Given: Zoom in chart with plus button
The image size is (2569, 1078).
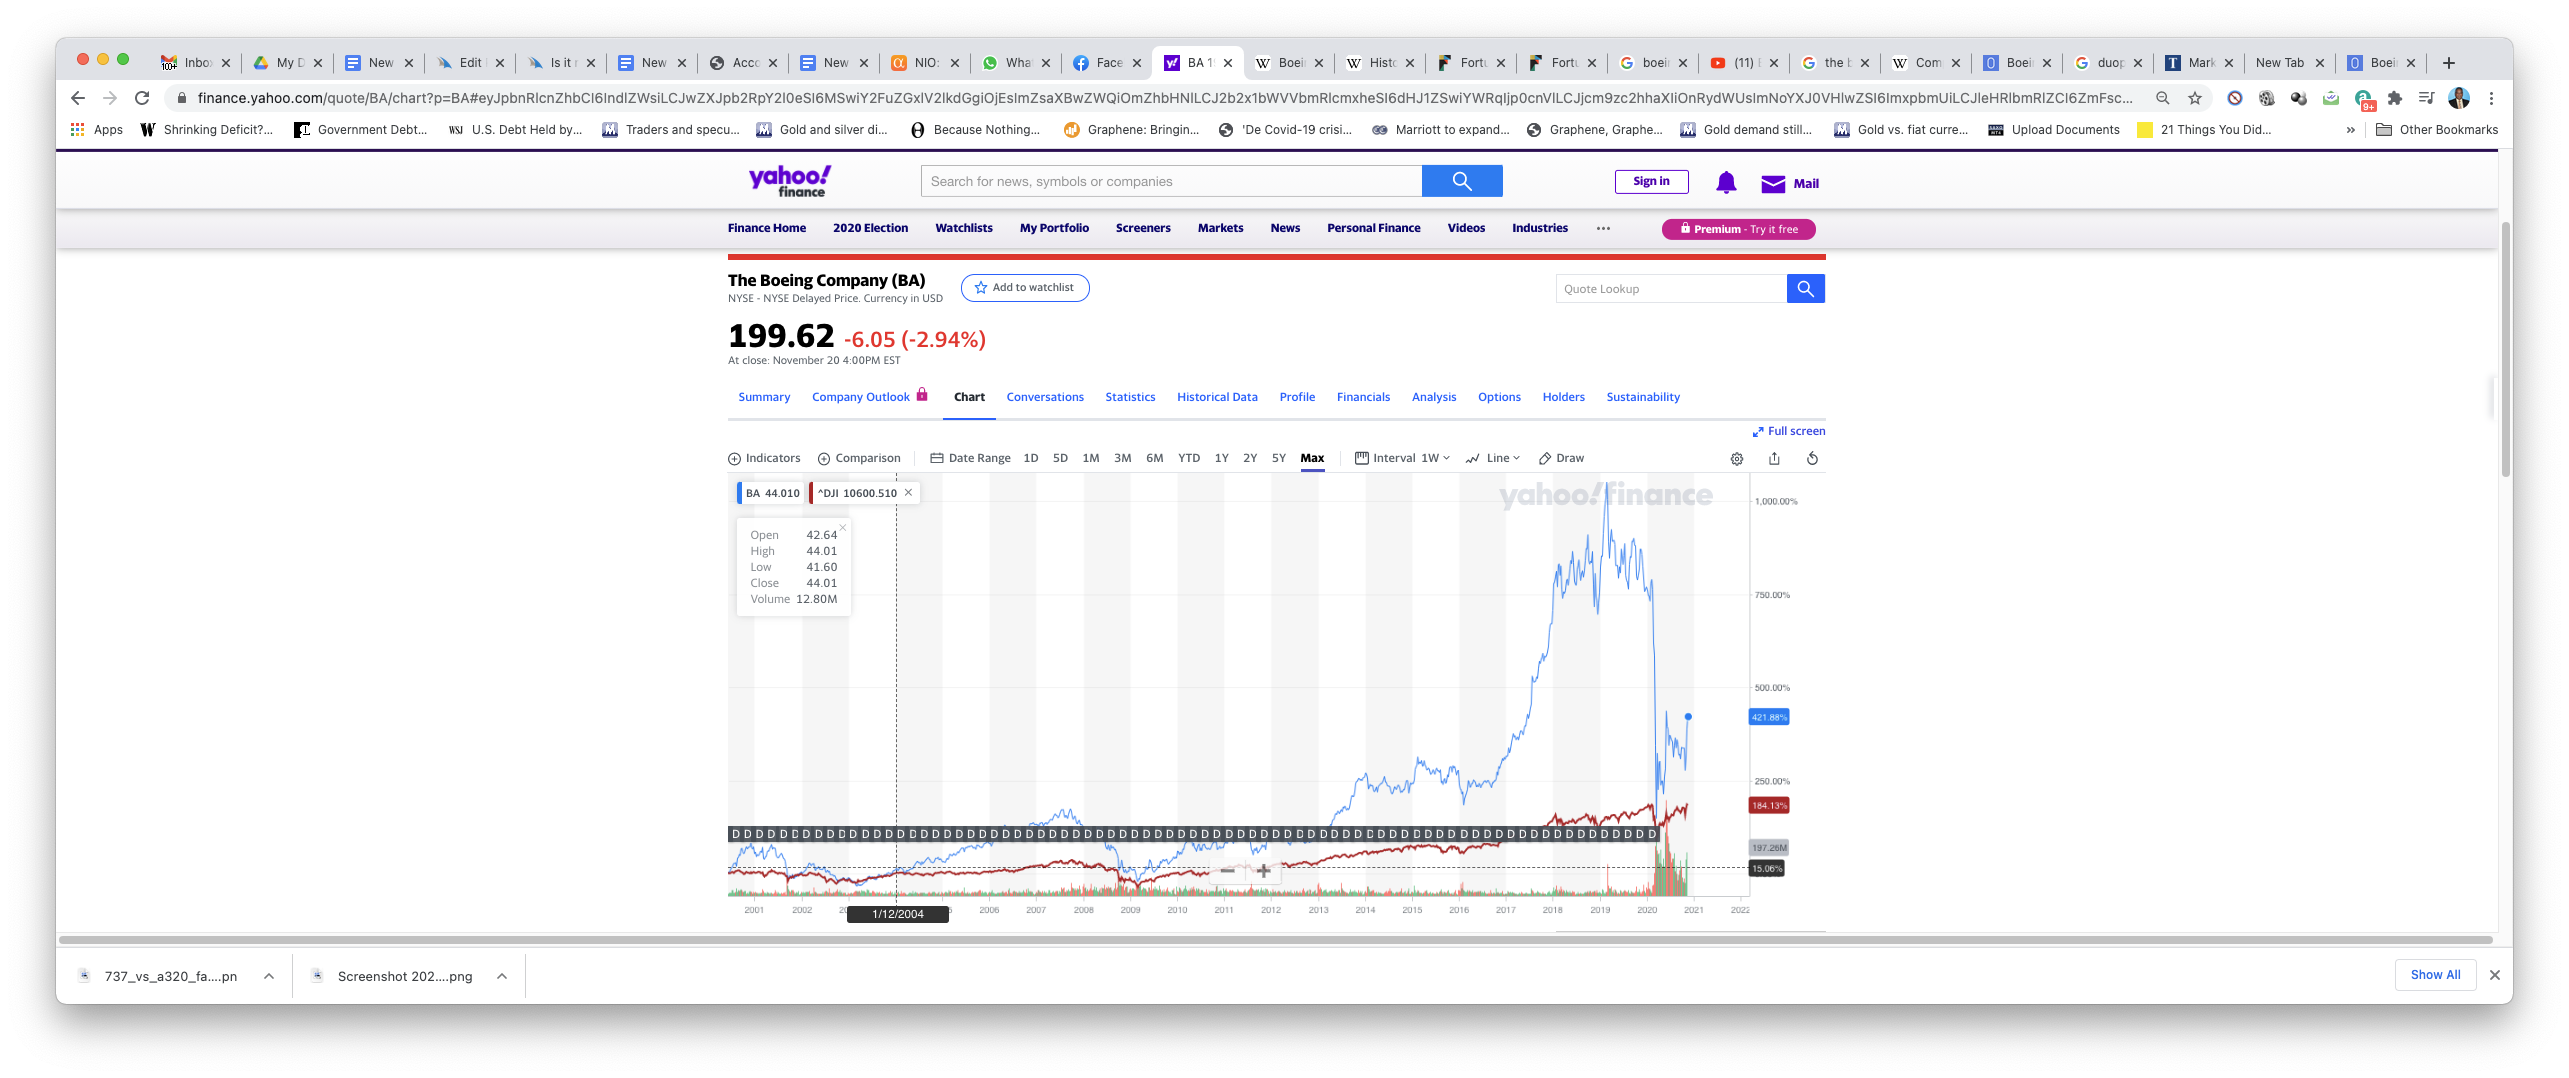Looking at the screenshot, I should [x=1264, y=871].
